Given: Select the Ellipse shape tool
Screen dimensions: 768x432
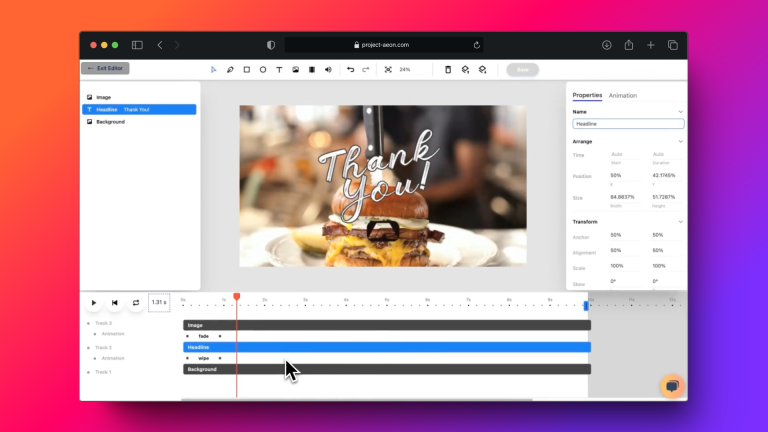Looking at the screenshot, I should 263,70.
